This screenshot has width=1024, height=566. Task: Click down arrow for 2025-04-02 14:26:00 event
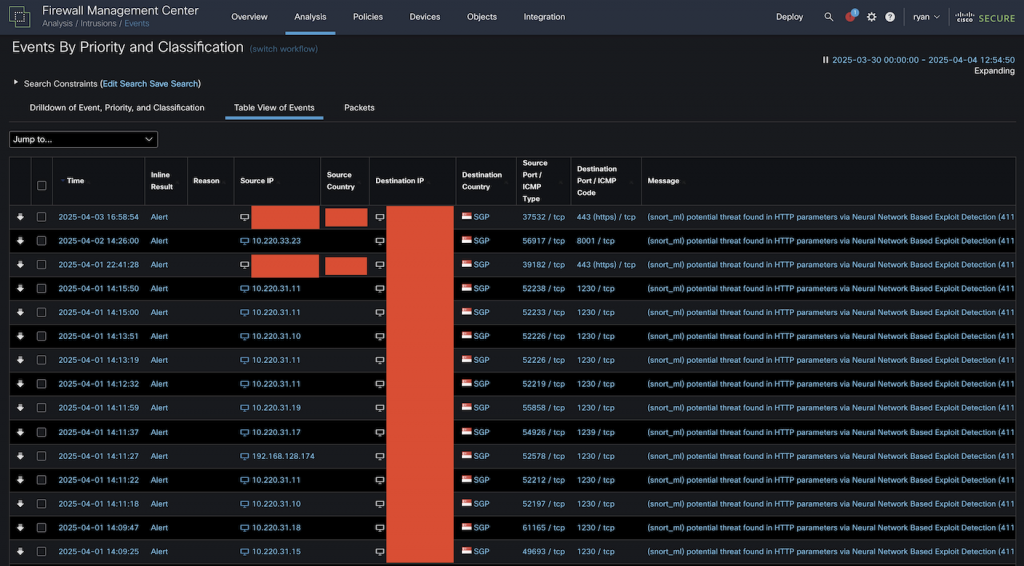(20, 241)
